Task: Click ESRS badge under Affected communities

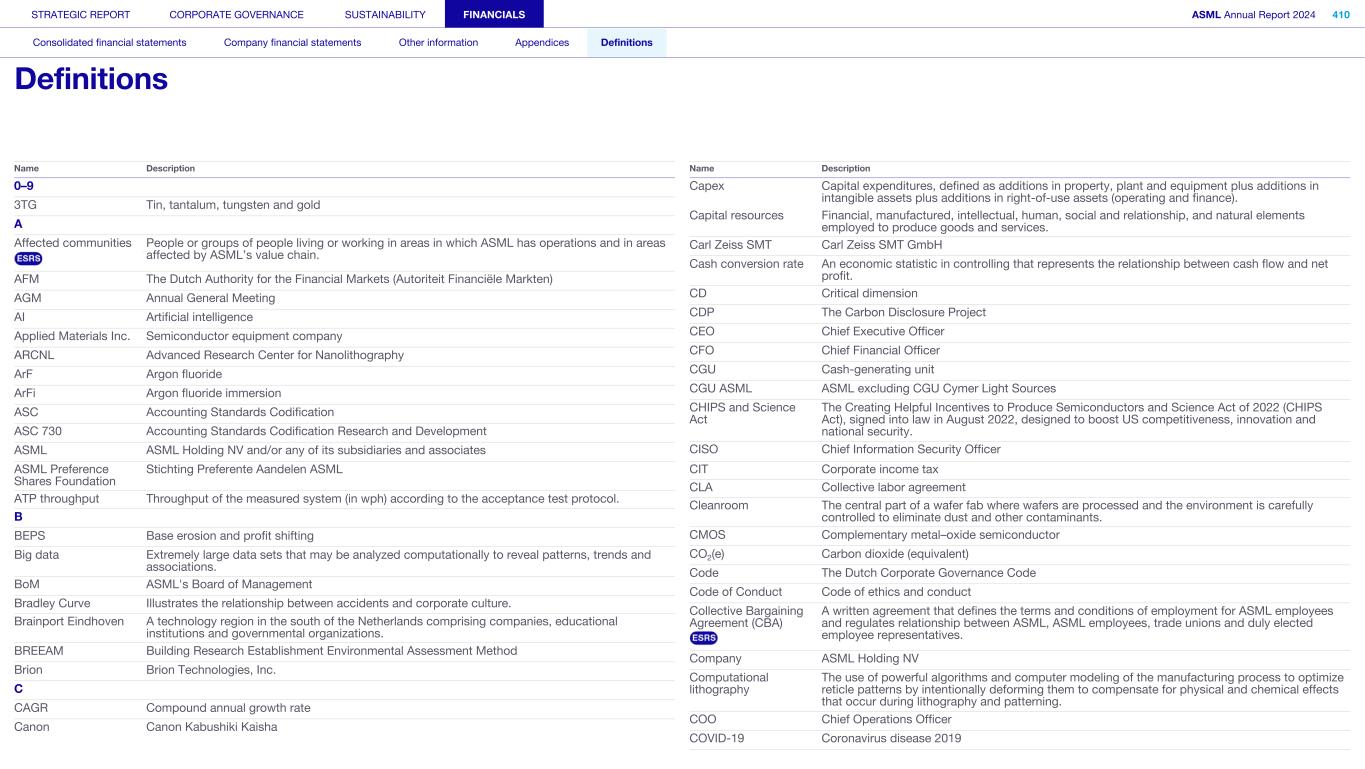Action: [x=28, y=259]
